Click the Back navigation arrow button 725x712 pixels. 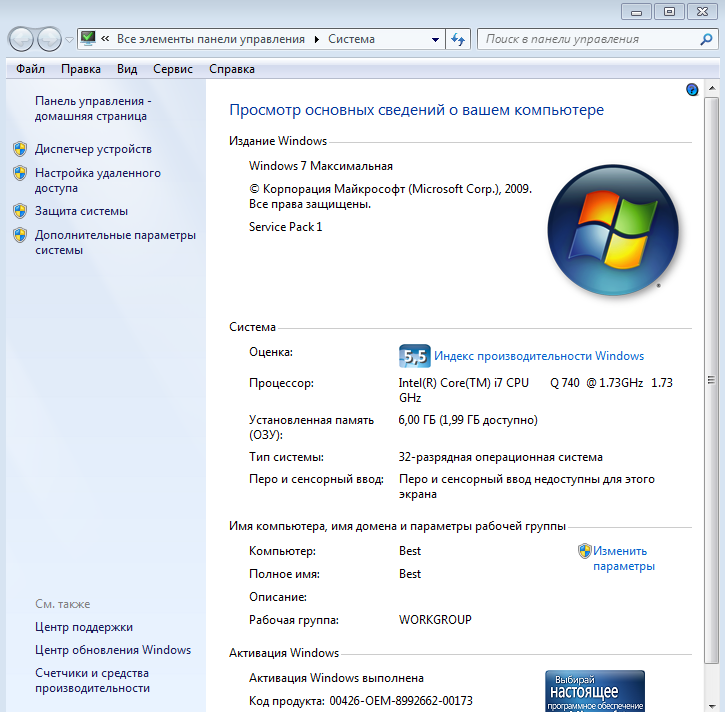coord(20,39)
